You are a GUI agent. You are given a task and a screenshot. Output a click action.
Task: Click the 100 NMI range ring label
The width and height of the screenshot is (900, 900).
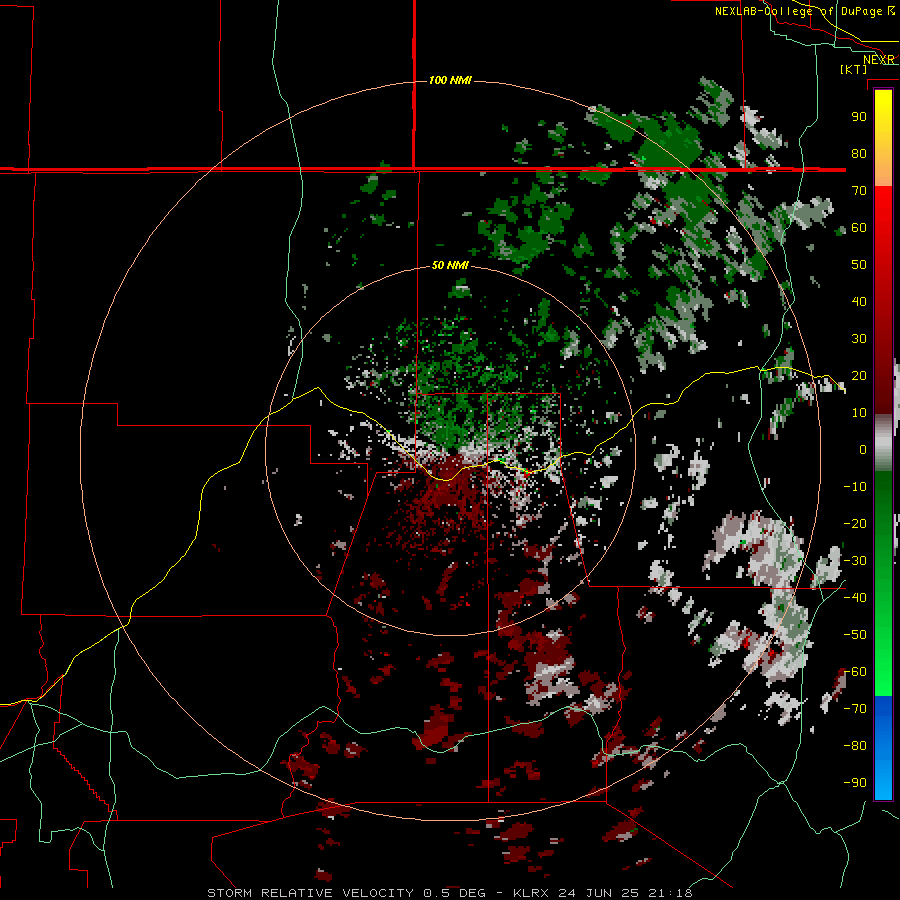450,80
